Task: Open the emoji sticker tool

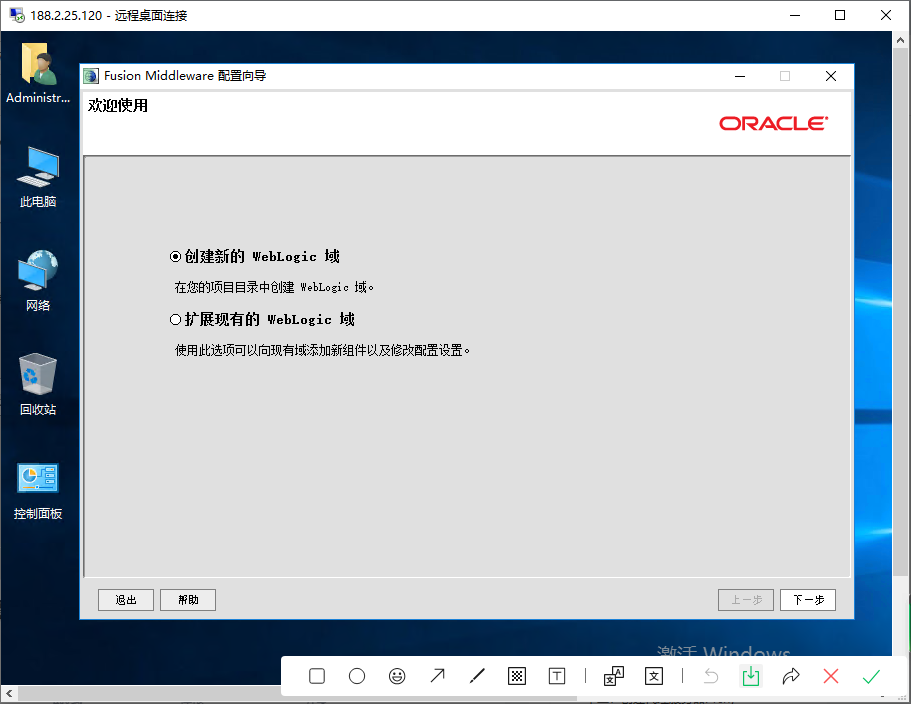Action: pyautogui.click(x=397, y=676)
